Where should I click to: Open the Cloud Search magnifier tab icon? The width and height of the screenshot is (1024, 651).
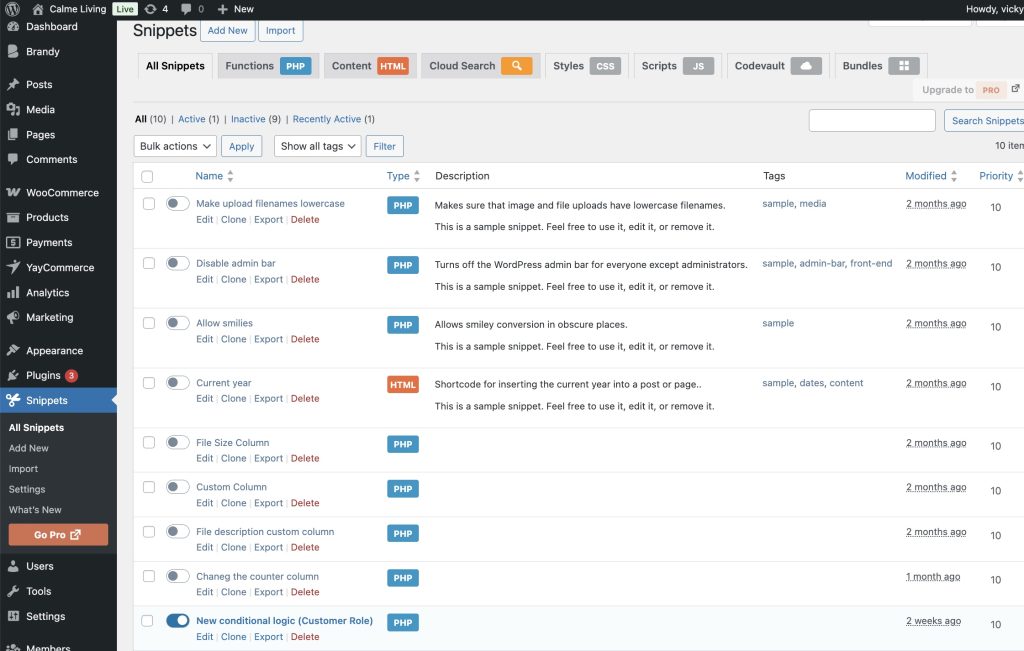516,66
